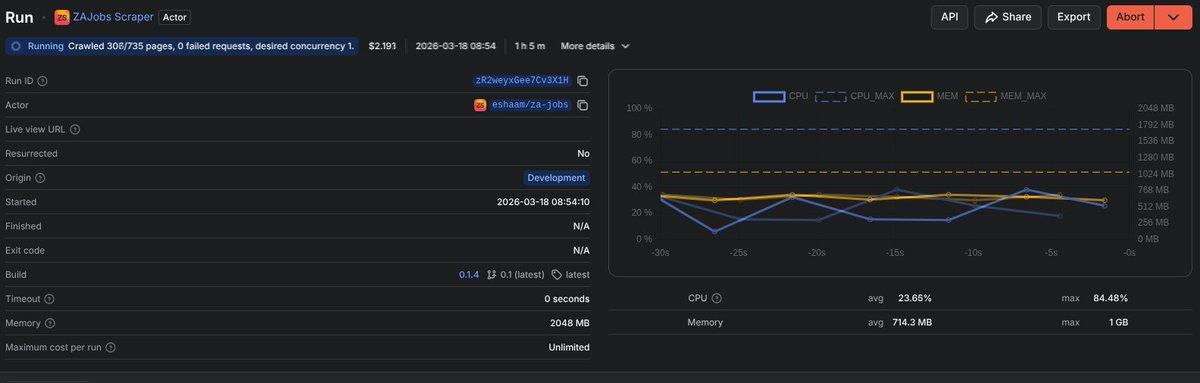Viewport: 1200px width, 383px height.
Task: Click CPU average value 23.65%
Action: tap(915, 298)
